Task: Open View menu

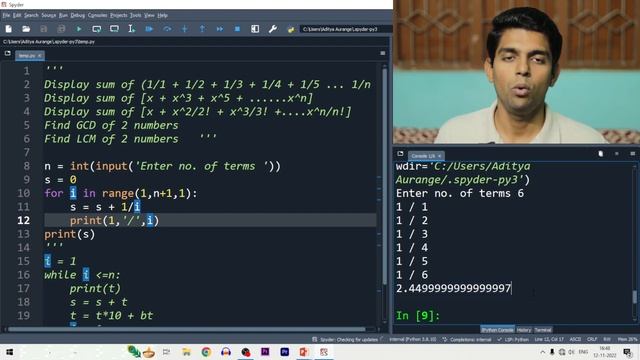Action: click(x=149, y=16)
